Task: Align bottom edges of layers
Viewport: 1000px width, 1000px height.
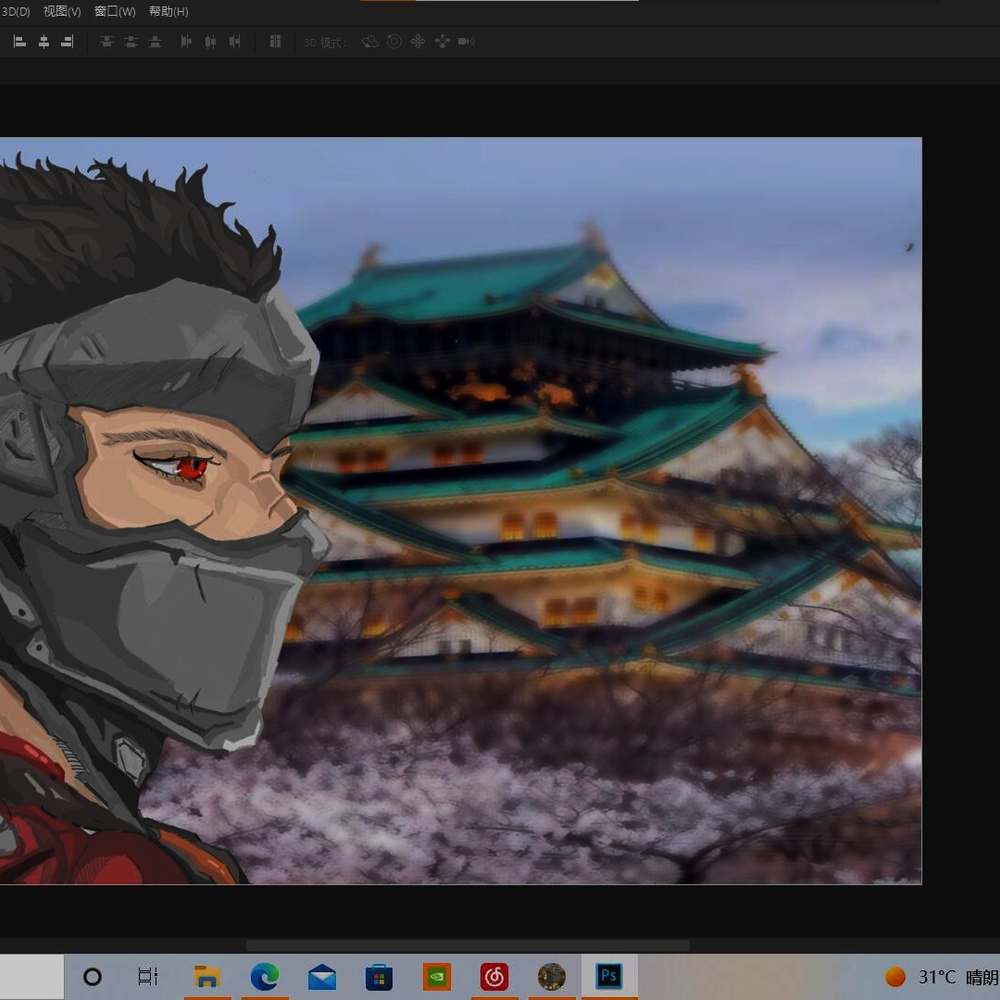Action: point(155,42)
